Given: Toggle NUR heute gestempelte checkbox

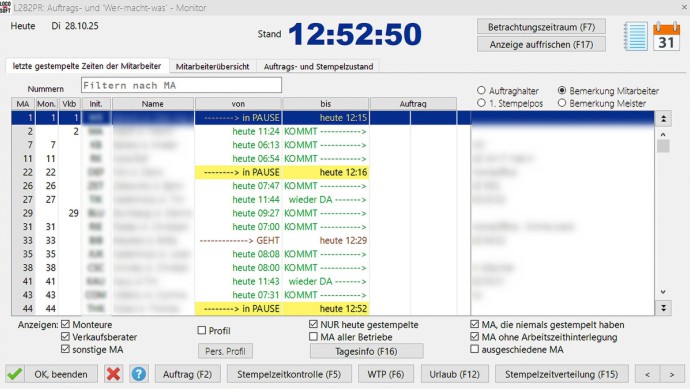Looking at the screenshot, I should pyautogui.click(x=313, y=324).
